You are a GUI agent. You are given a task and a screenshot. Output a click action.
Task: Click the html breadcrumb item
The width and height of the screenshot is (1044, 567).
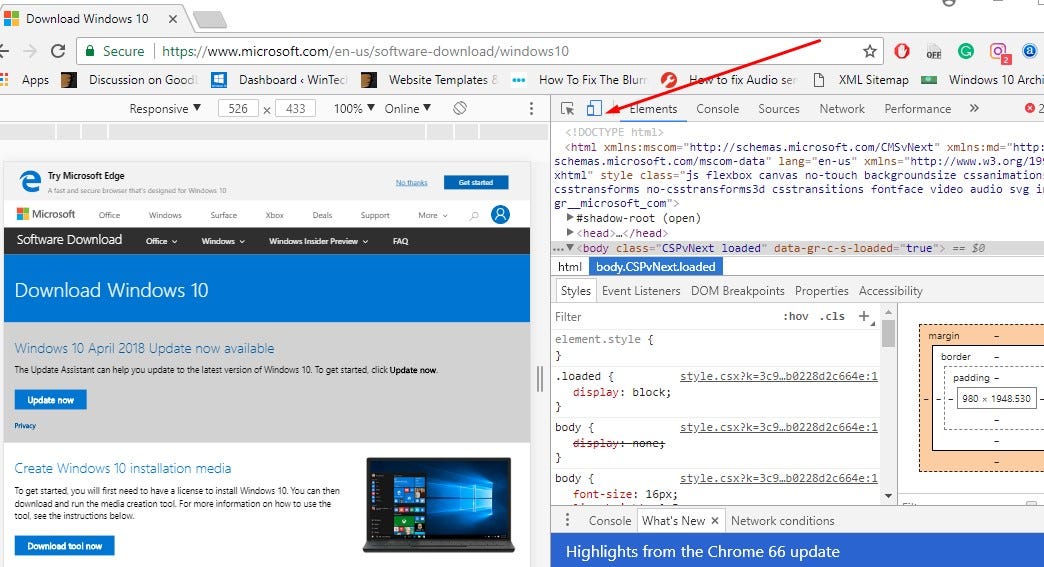[x=570, y=267]
